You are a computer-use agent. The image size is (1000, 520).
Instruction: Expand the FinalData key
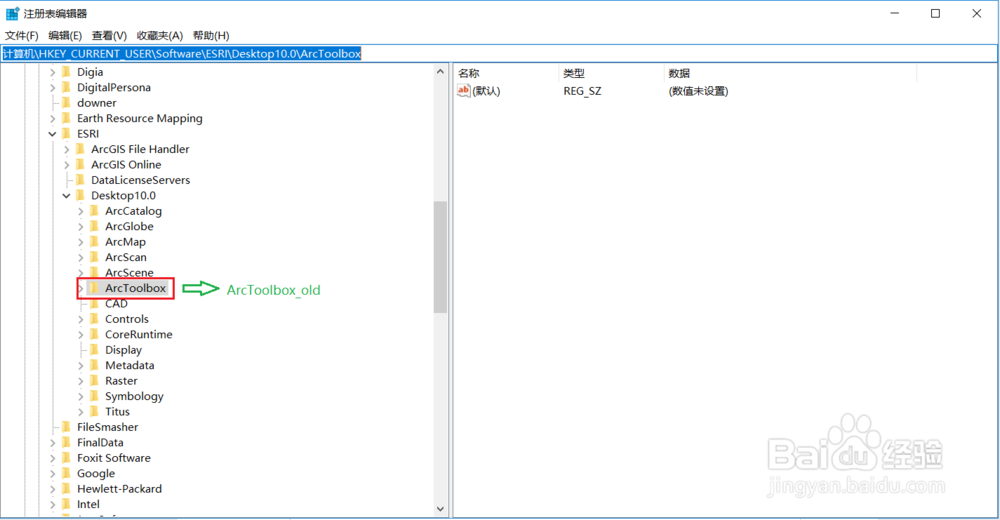tap(53, 443)
